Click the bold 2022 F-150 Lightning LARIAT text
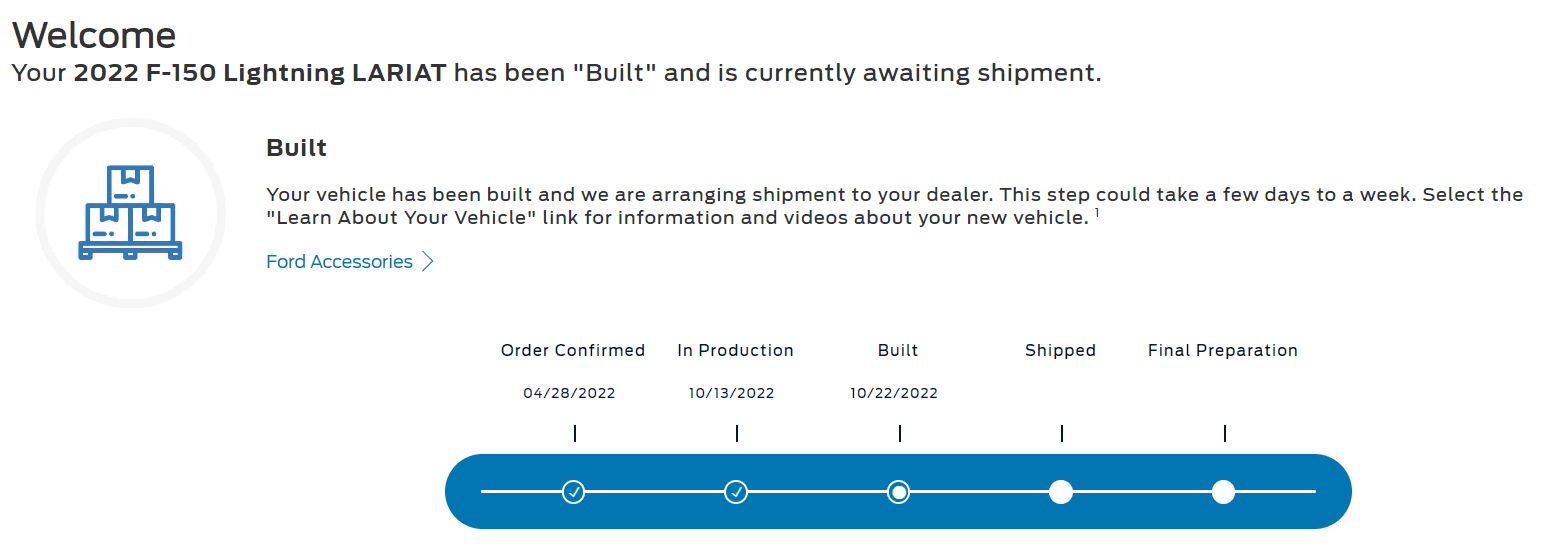The width and height of the screenshot is (1542, 552). click(x=260, y=73)
